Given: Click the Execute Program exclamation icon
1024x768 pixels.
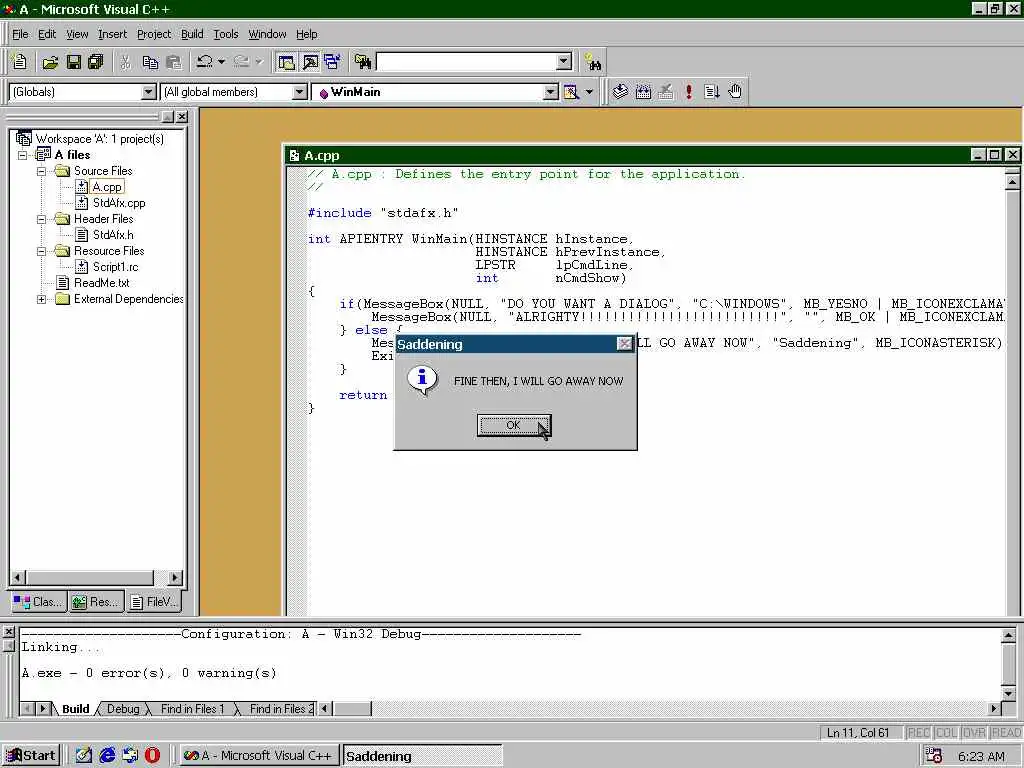Looking at the screenshot, I should [x=689, y=92].
